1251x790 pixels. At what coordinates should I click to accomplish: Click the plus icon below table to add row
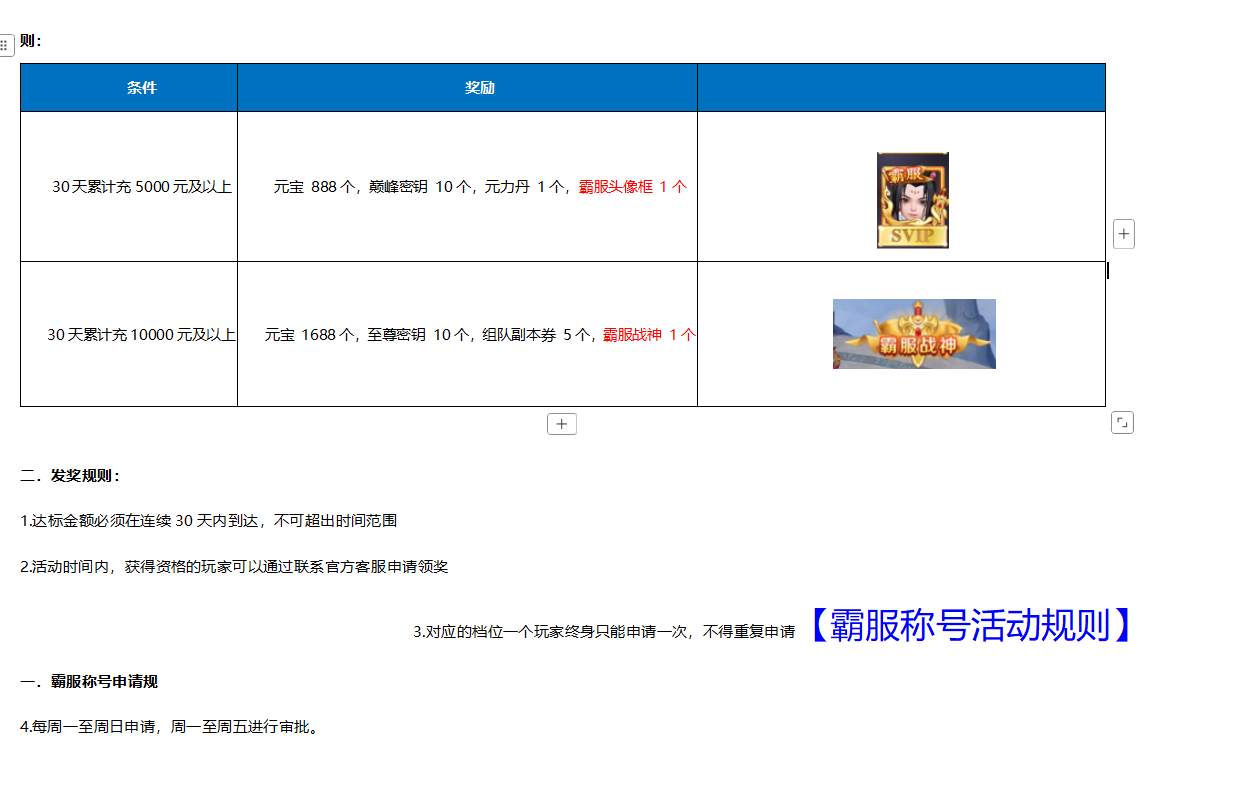[562, 424]
